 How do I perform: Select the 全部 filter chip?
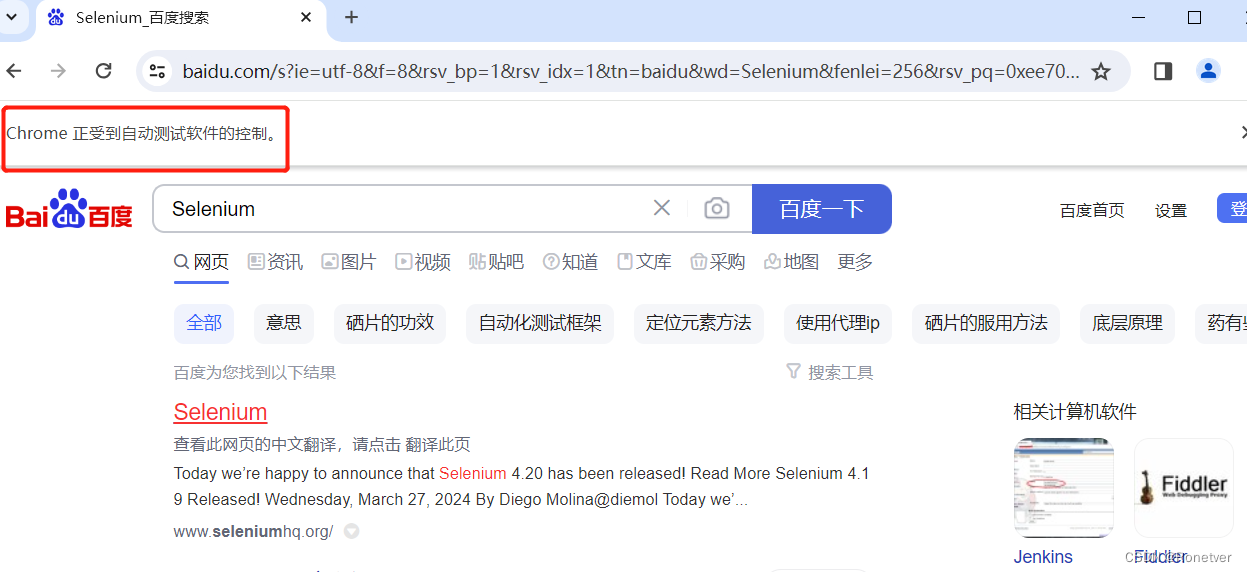204,323
